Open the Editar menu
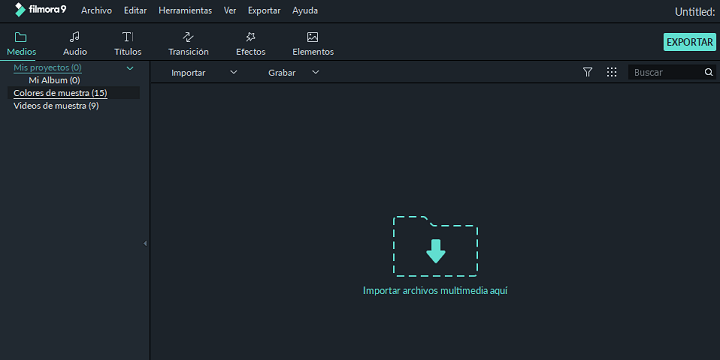The width and height of the screenshot is (720, 360). 135,11
